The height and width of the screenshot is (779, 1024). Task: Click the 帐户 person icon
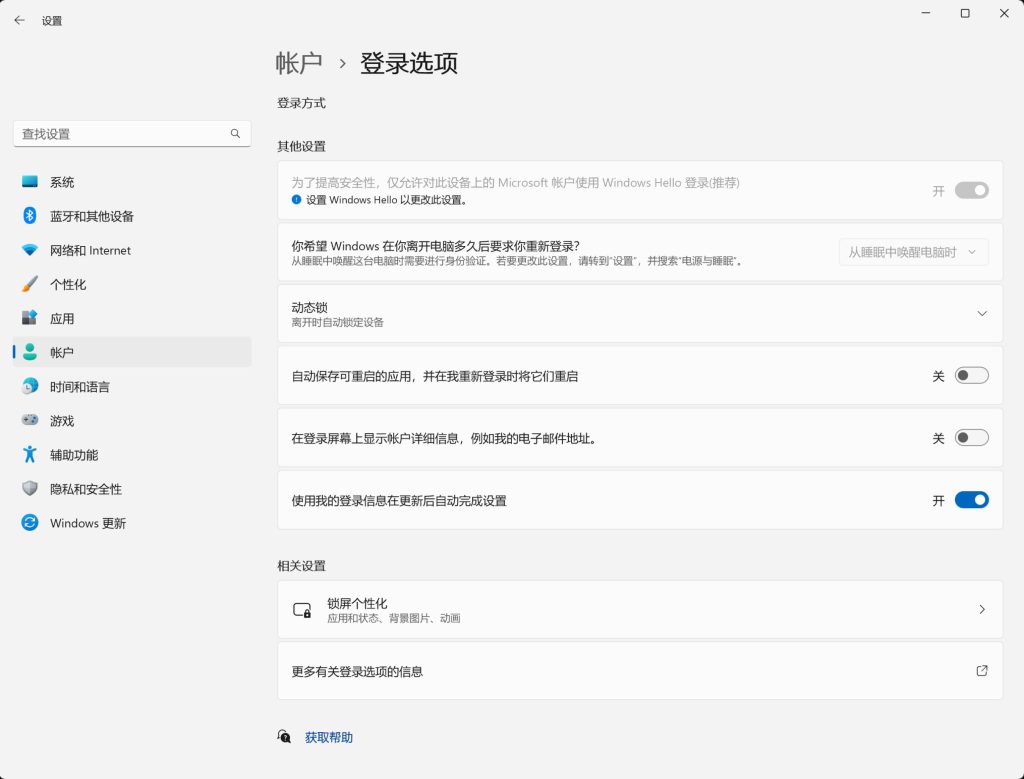pos(29,352)
